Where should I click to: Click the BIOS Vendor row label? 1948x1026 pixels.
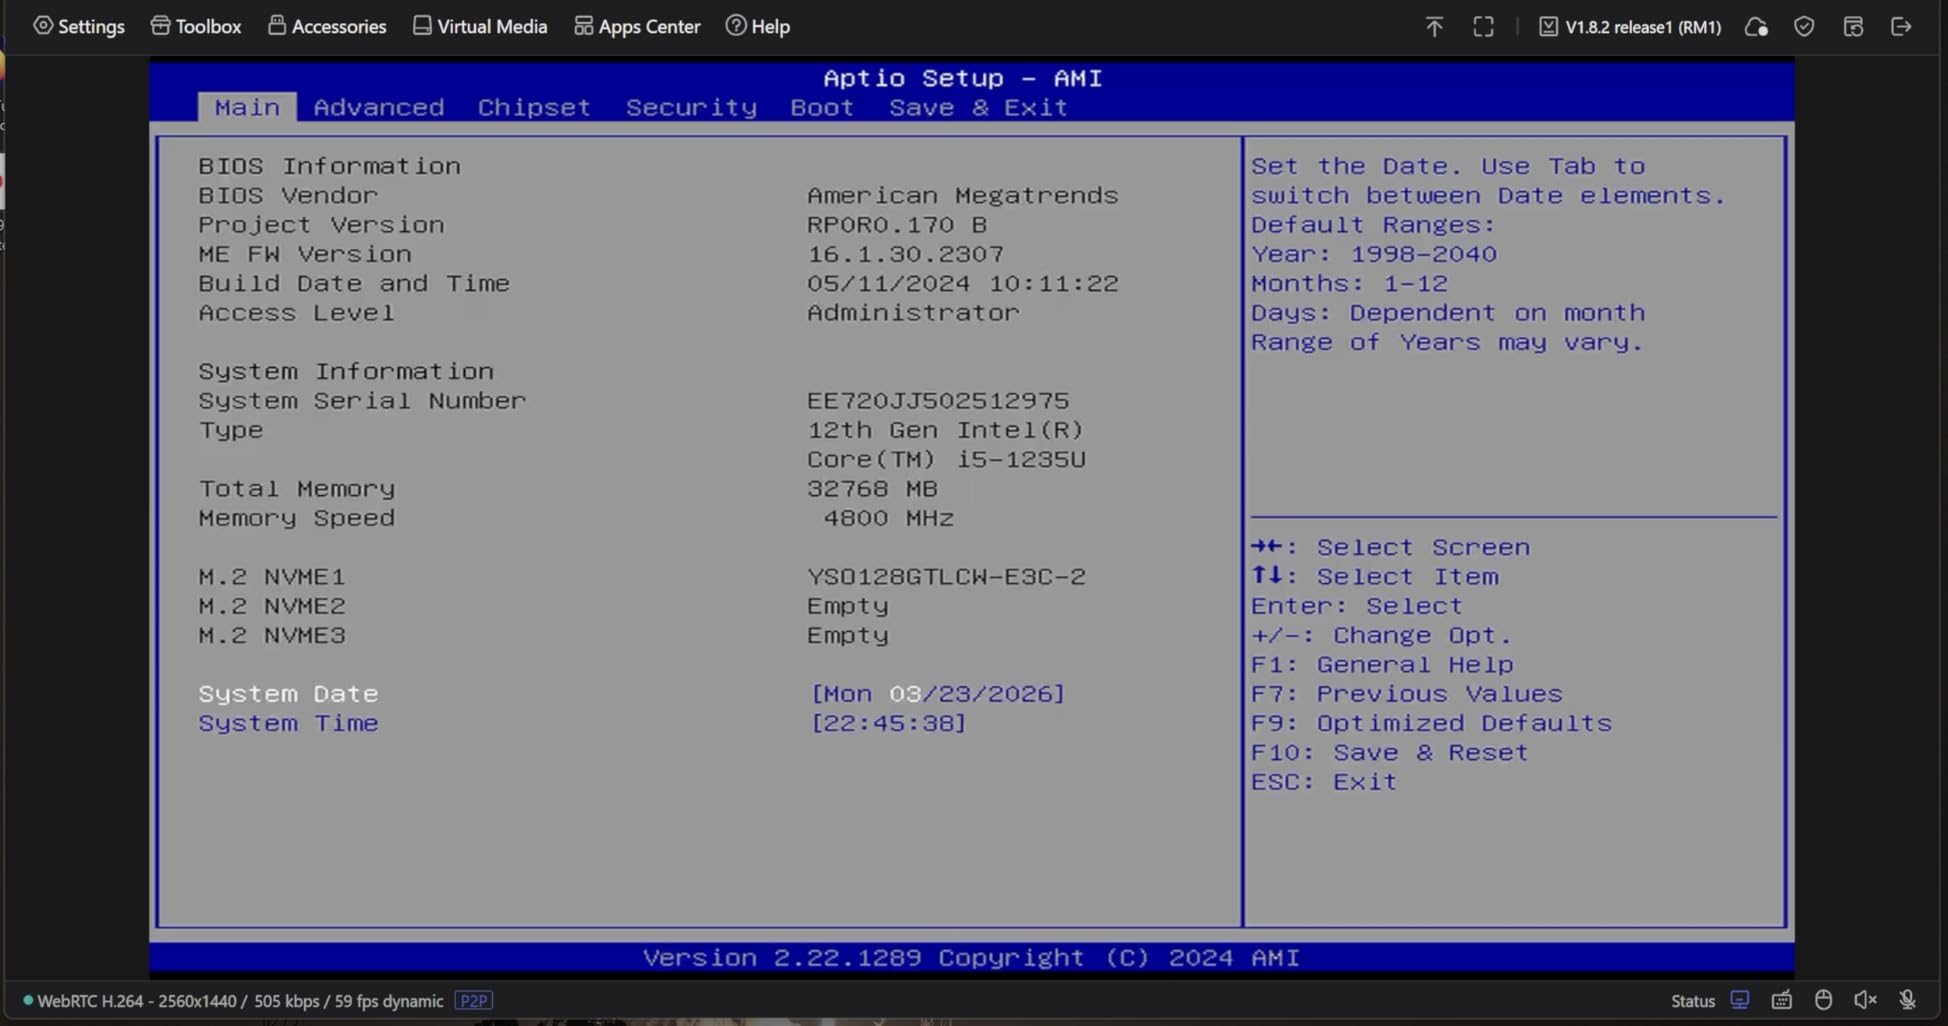click(288, 195)
